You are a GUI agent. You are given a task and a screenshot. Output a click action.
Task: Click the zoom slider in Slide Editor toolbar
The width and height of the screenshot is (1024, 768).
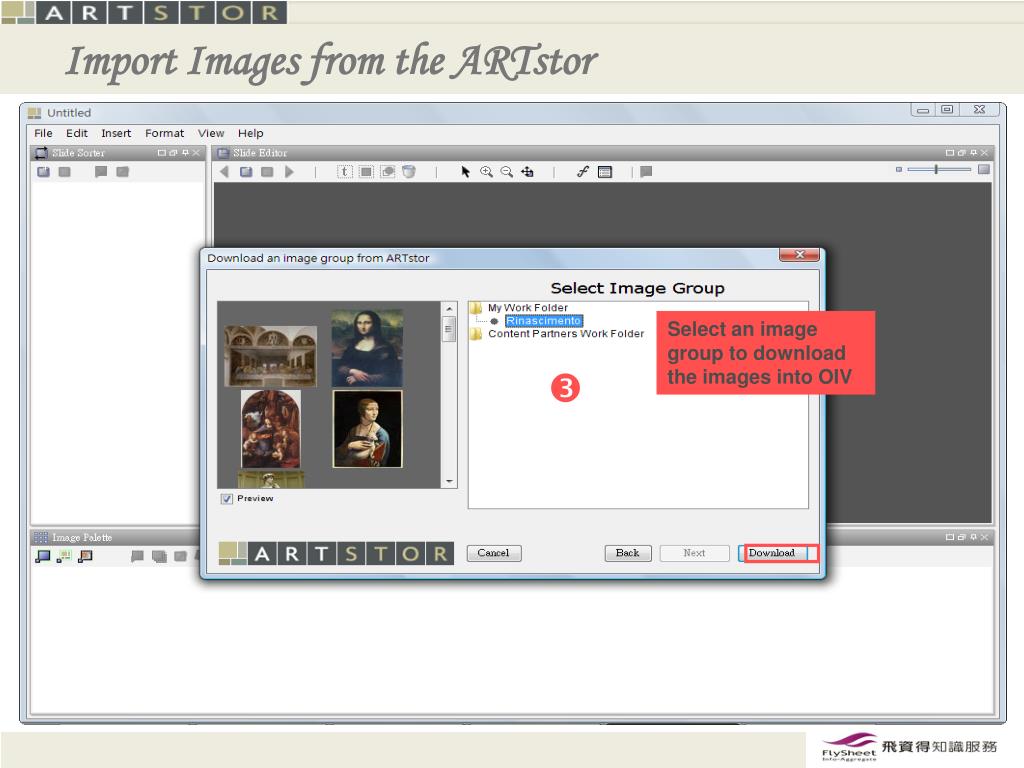[939, 169]
